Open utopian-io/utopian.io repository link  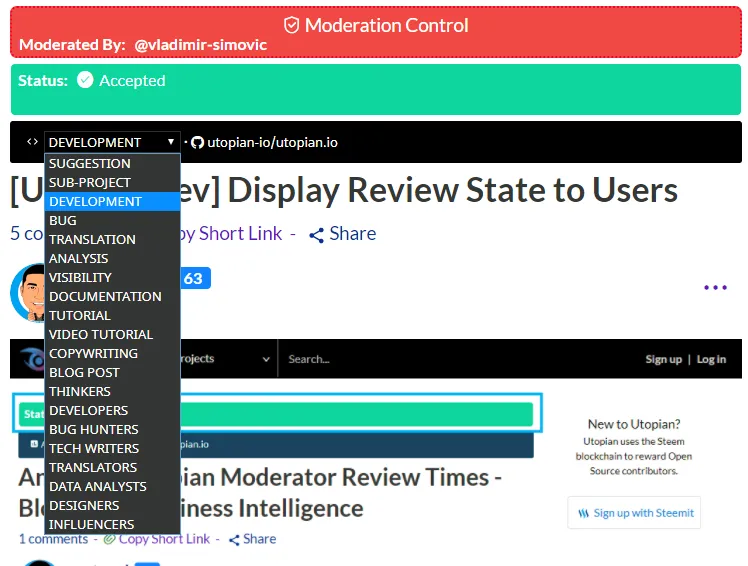pyautogui.click(x=272, y=143)
